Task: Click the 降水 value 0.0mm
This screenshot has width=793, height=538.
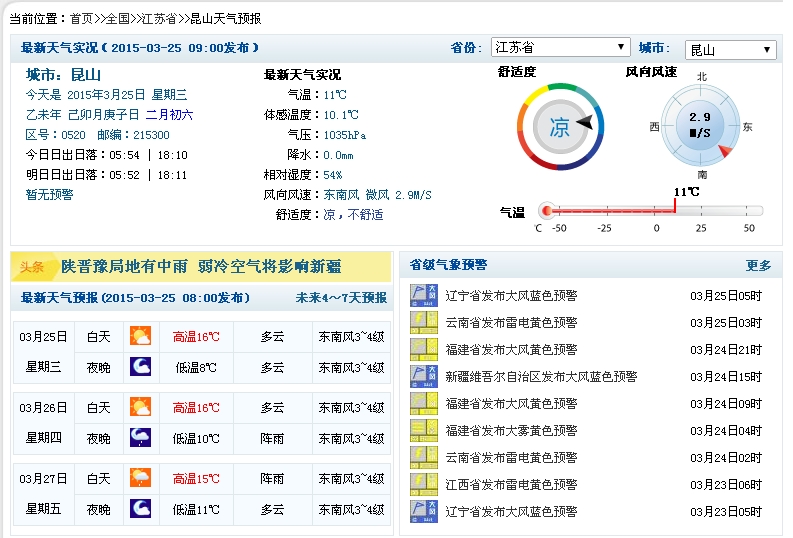Action: tap(339, 155)
